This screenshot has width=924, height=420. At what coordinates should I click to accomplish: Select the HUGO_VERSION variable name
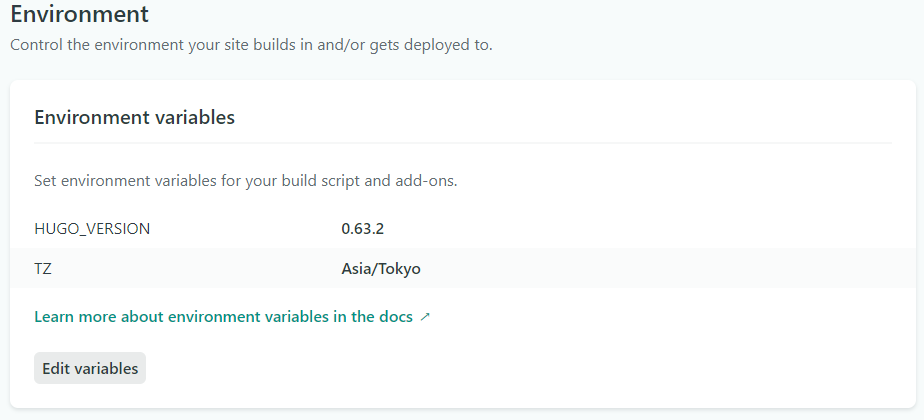92,228
